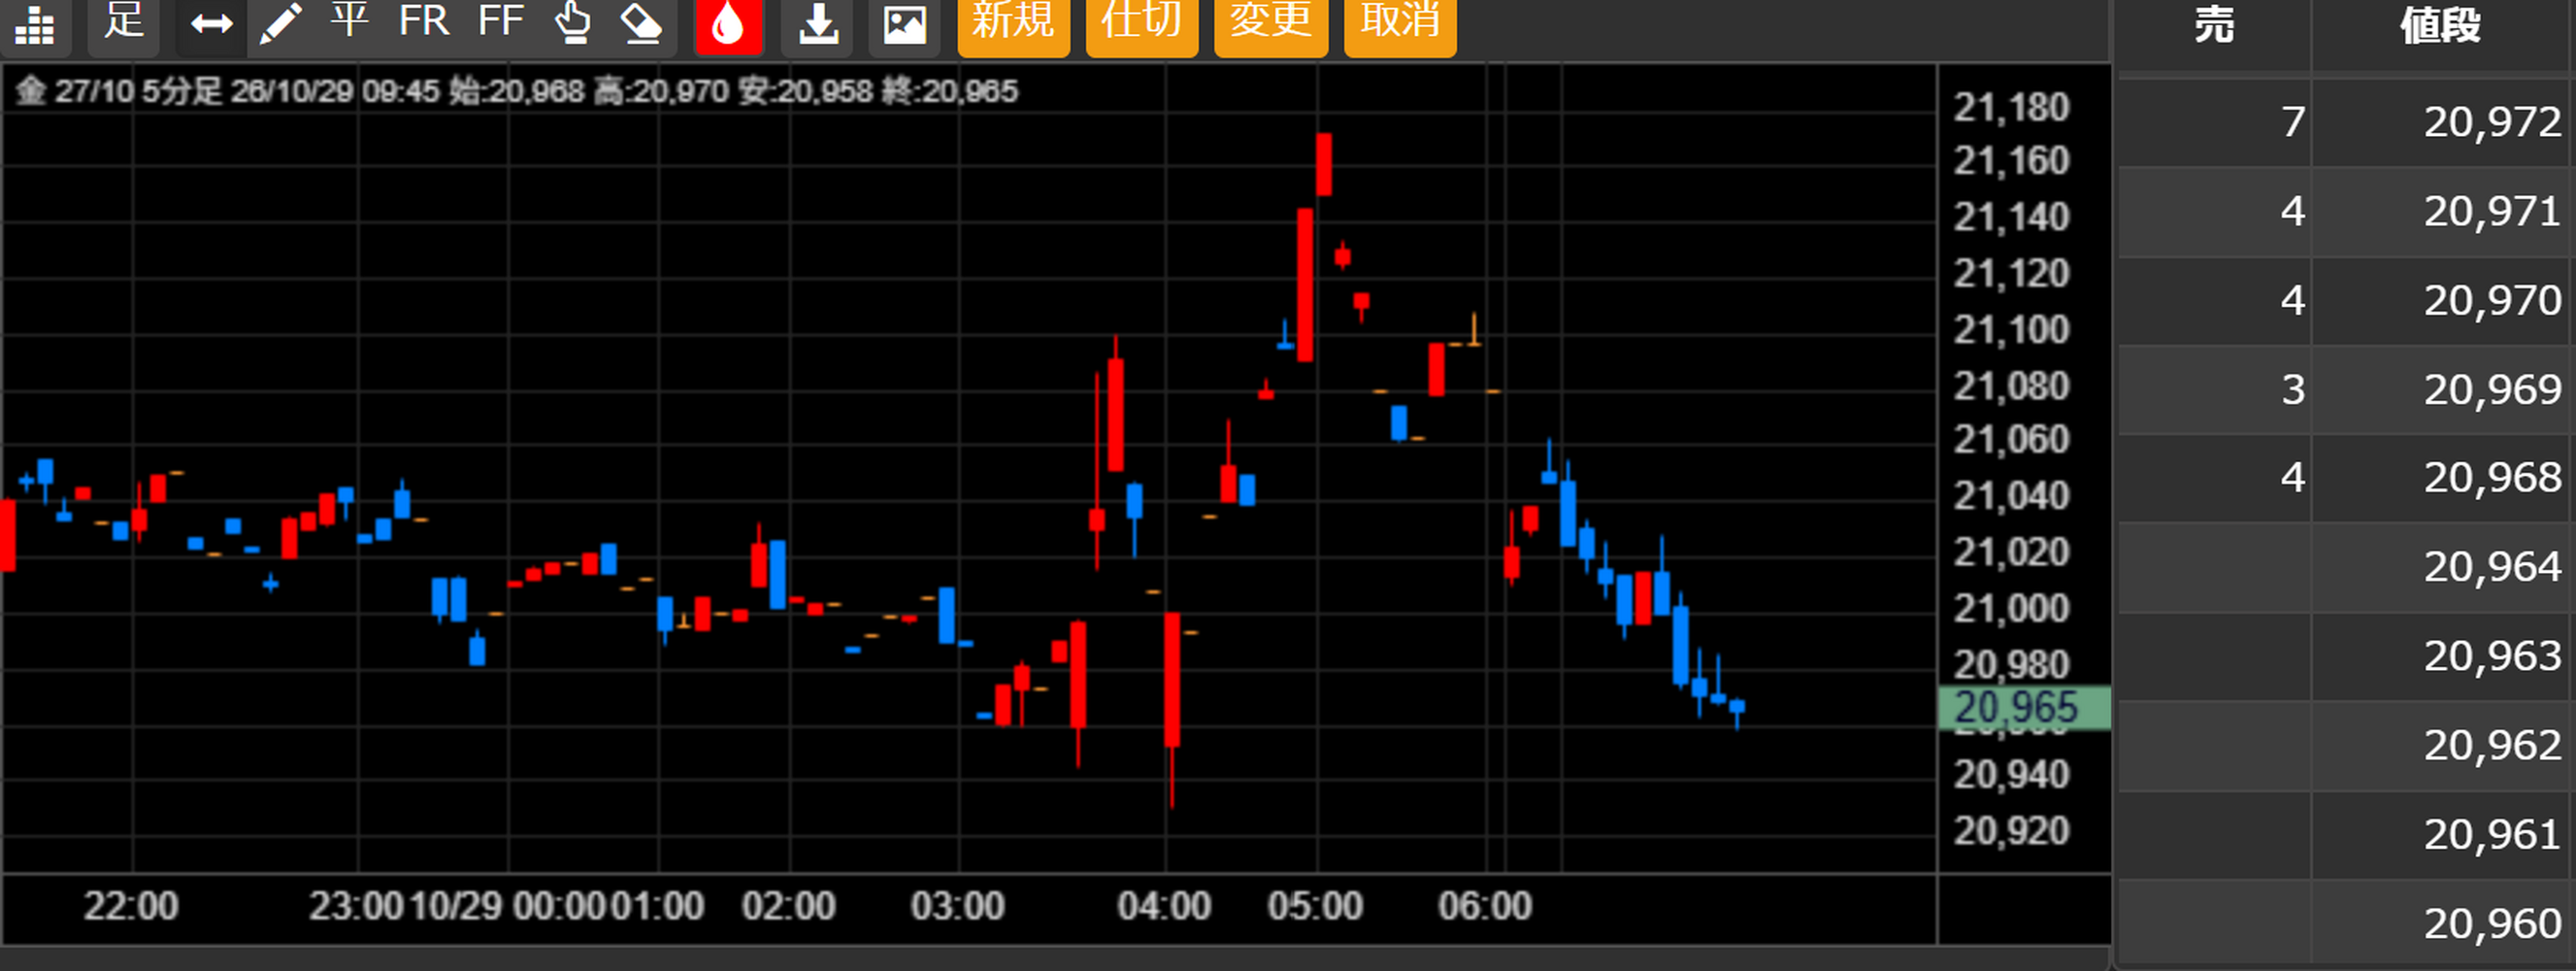
Task: Click the 10/29 00:00 time axis label
Action: (508, 906)
